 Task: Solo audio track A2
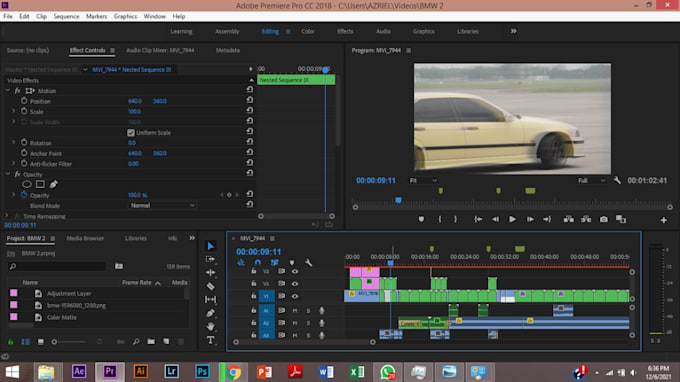pos(308,323)
